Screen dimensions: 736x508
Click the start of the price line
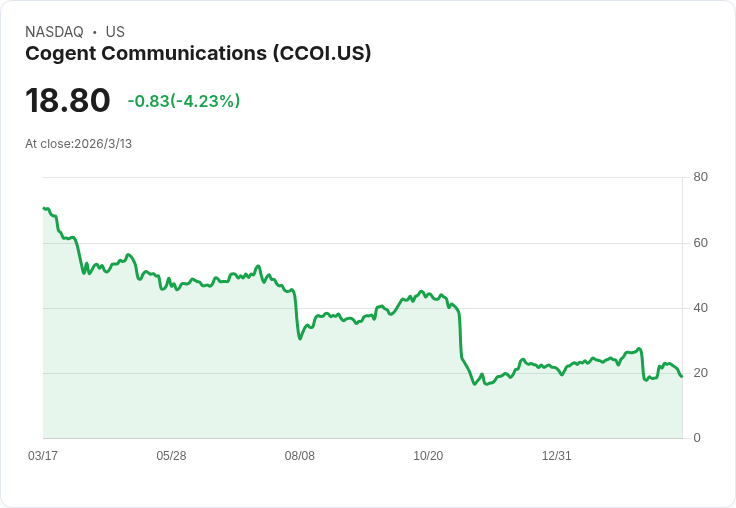44,208
